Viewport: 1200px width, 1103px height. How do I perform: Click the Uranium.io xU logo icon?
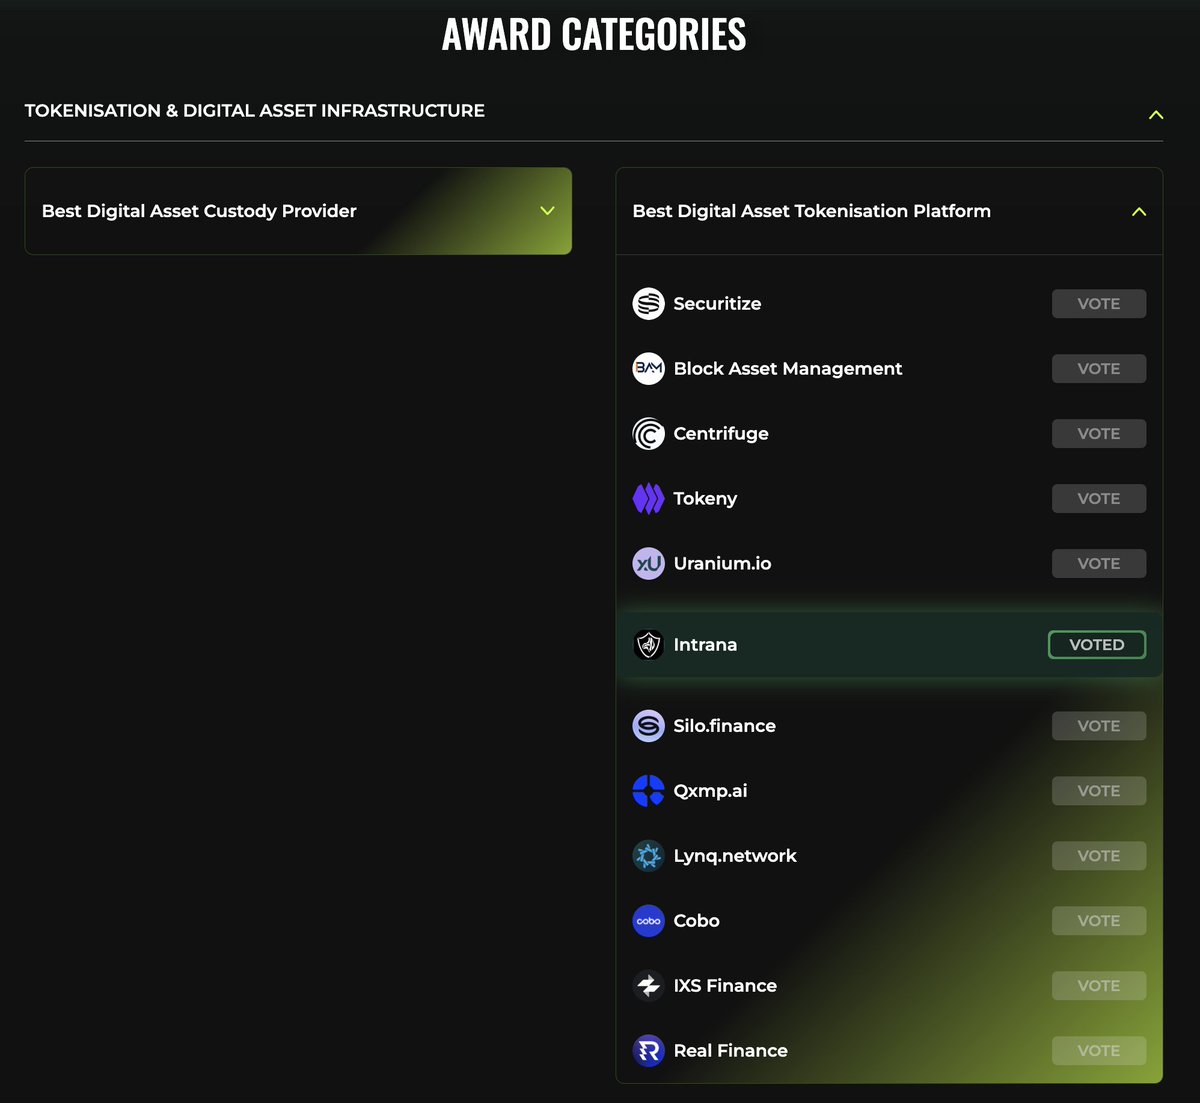point(649,564)
